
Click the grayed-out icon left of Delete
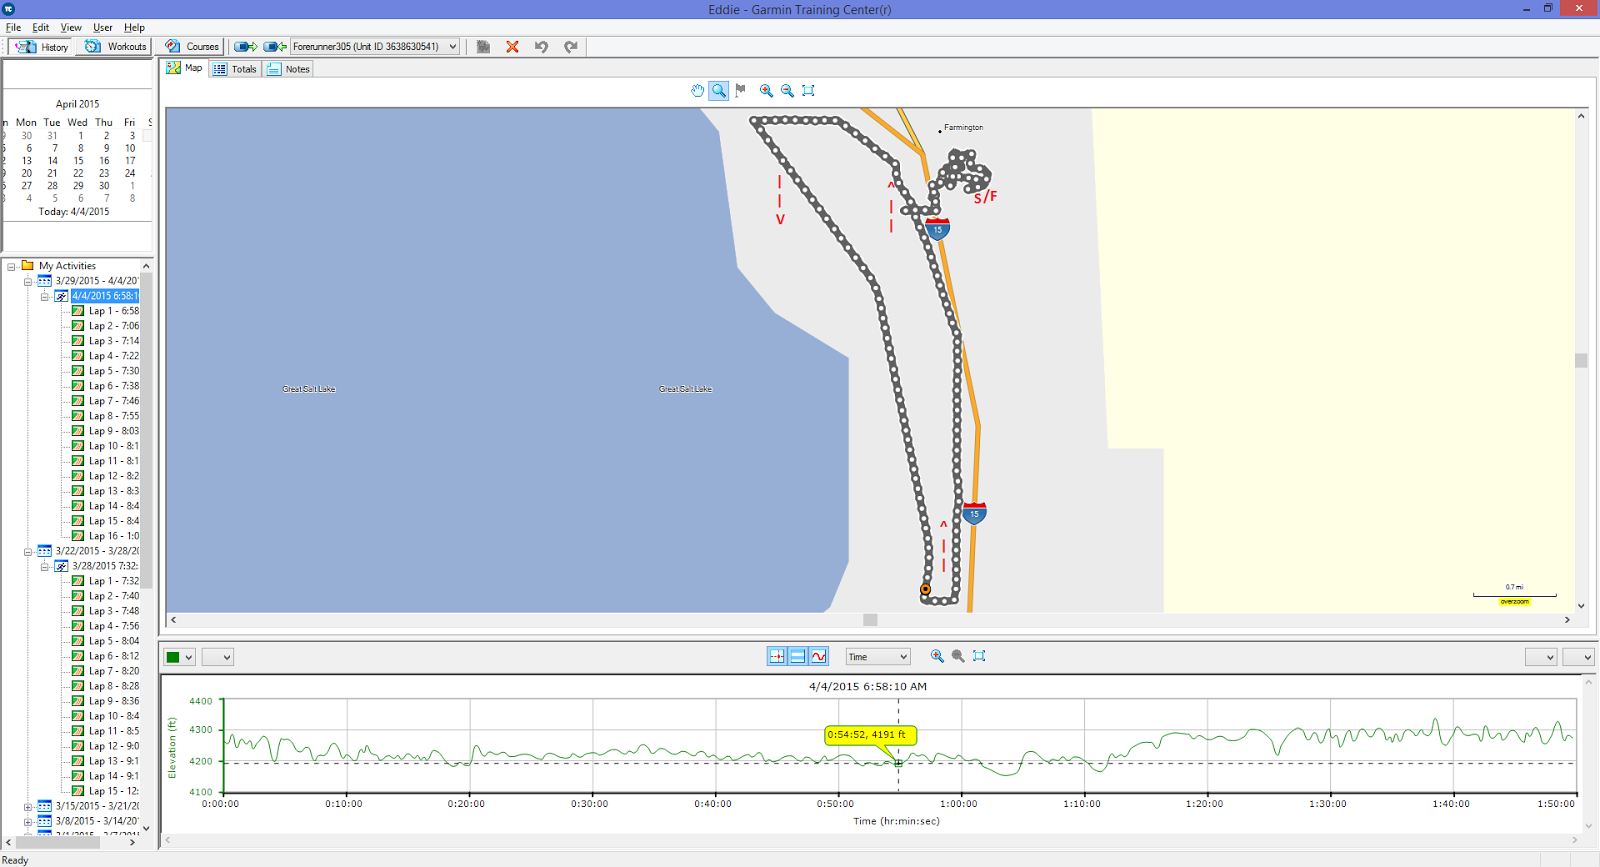[483, 46]
